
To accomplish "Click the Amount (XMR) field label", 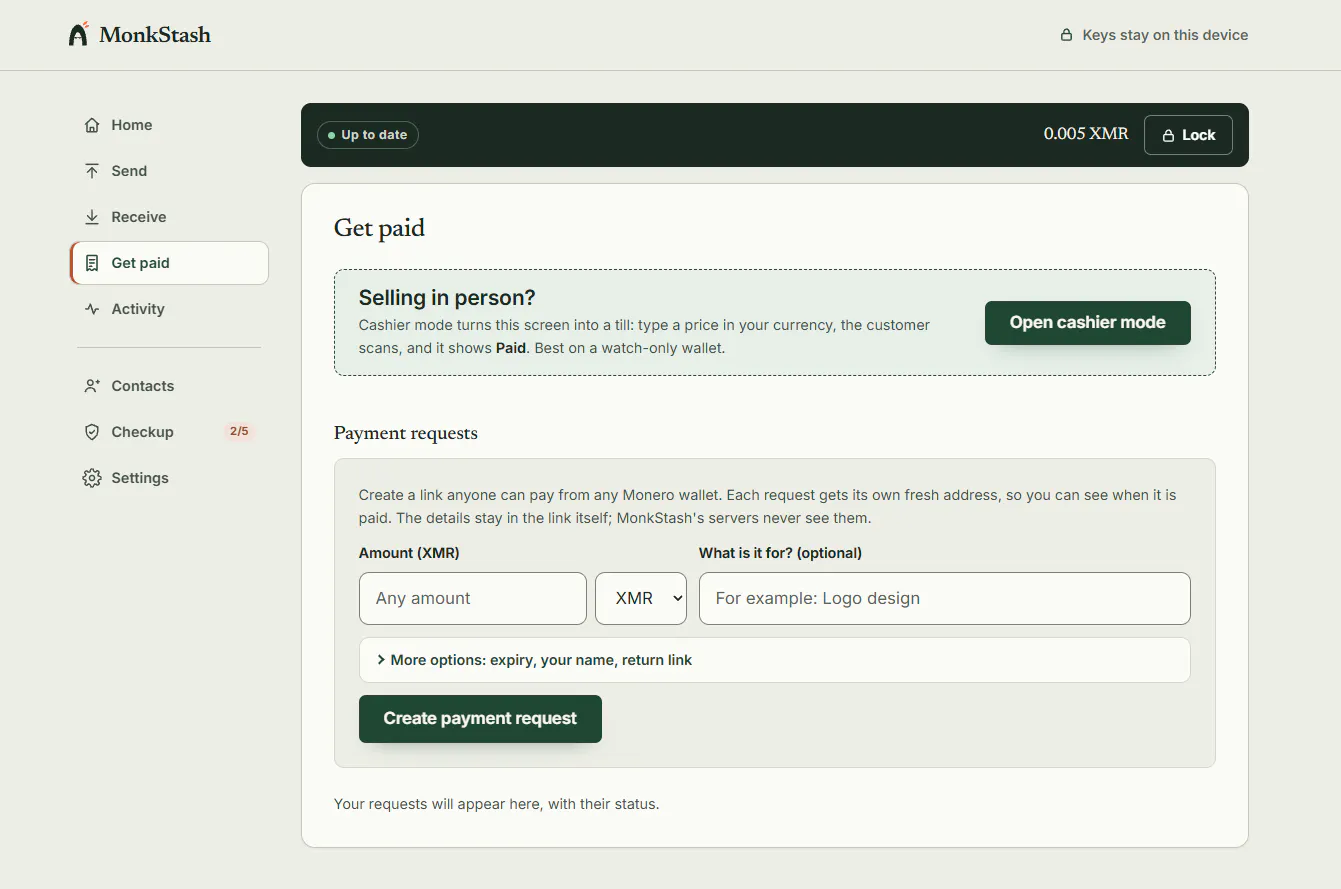I will pos(409,553).
